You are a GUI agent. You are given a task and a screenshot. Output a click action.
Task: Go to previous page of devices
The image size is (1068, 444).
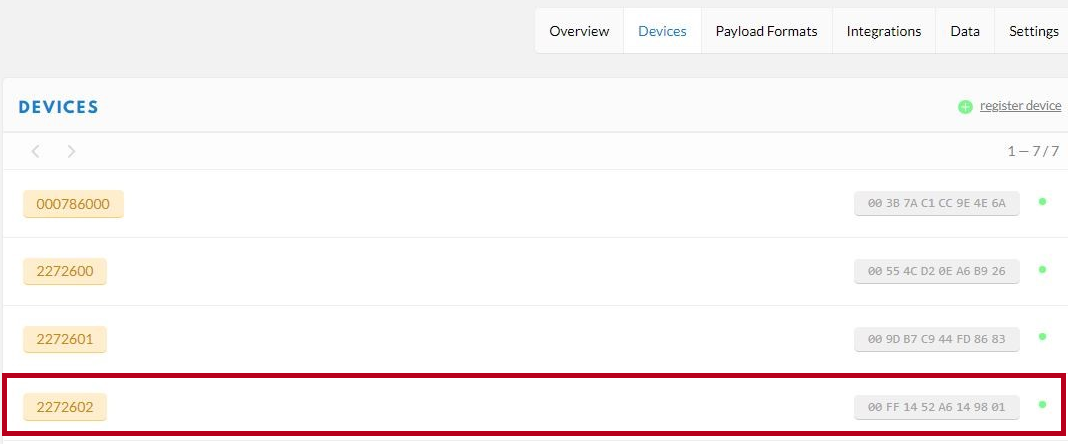click(35, 151)
